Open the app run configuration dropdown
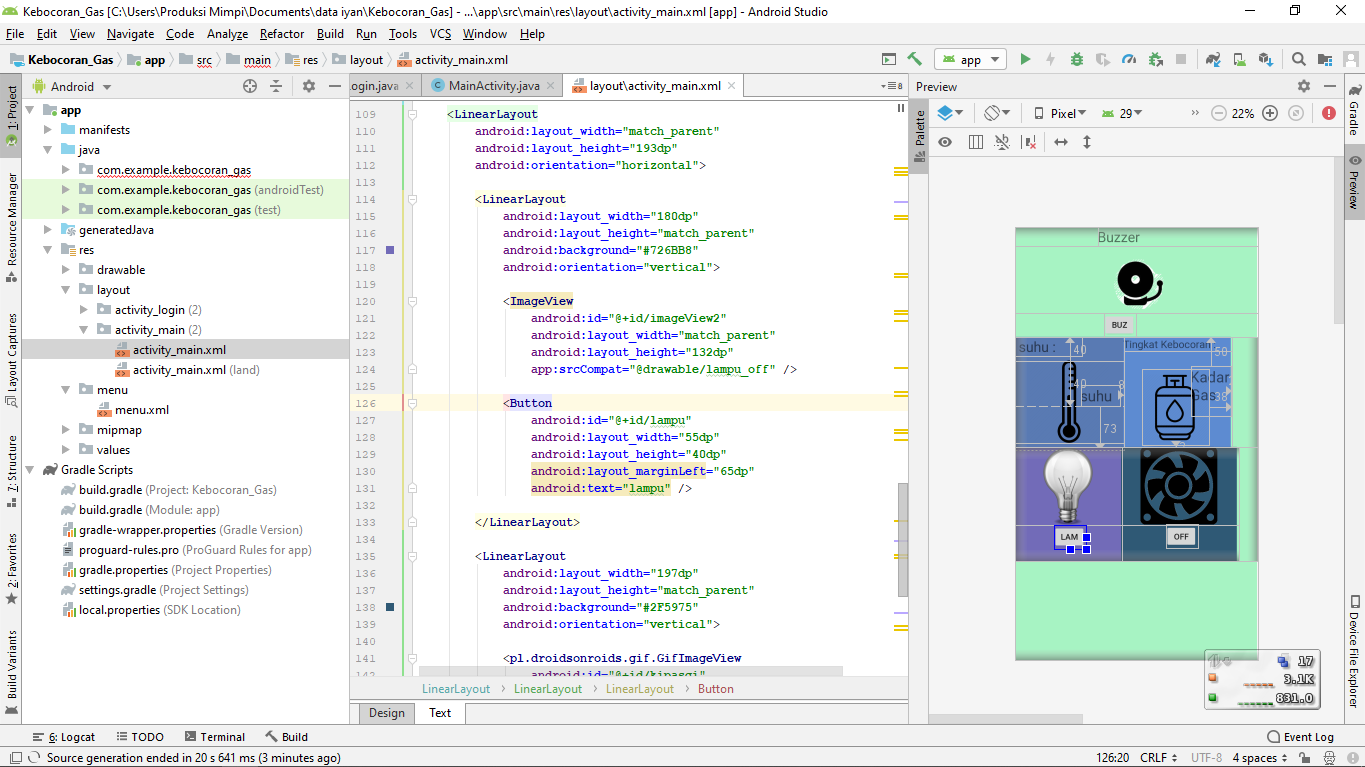This screenshot has width=1365, height=767. (x=970, y=60)
